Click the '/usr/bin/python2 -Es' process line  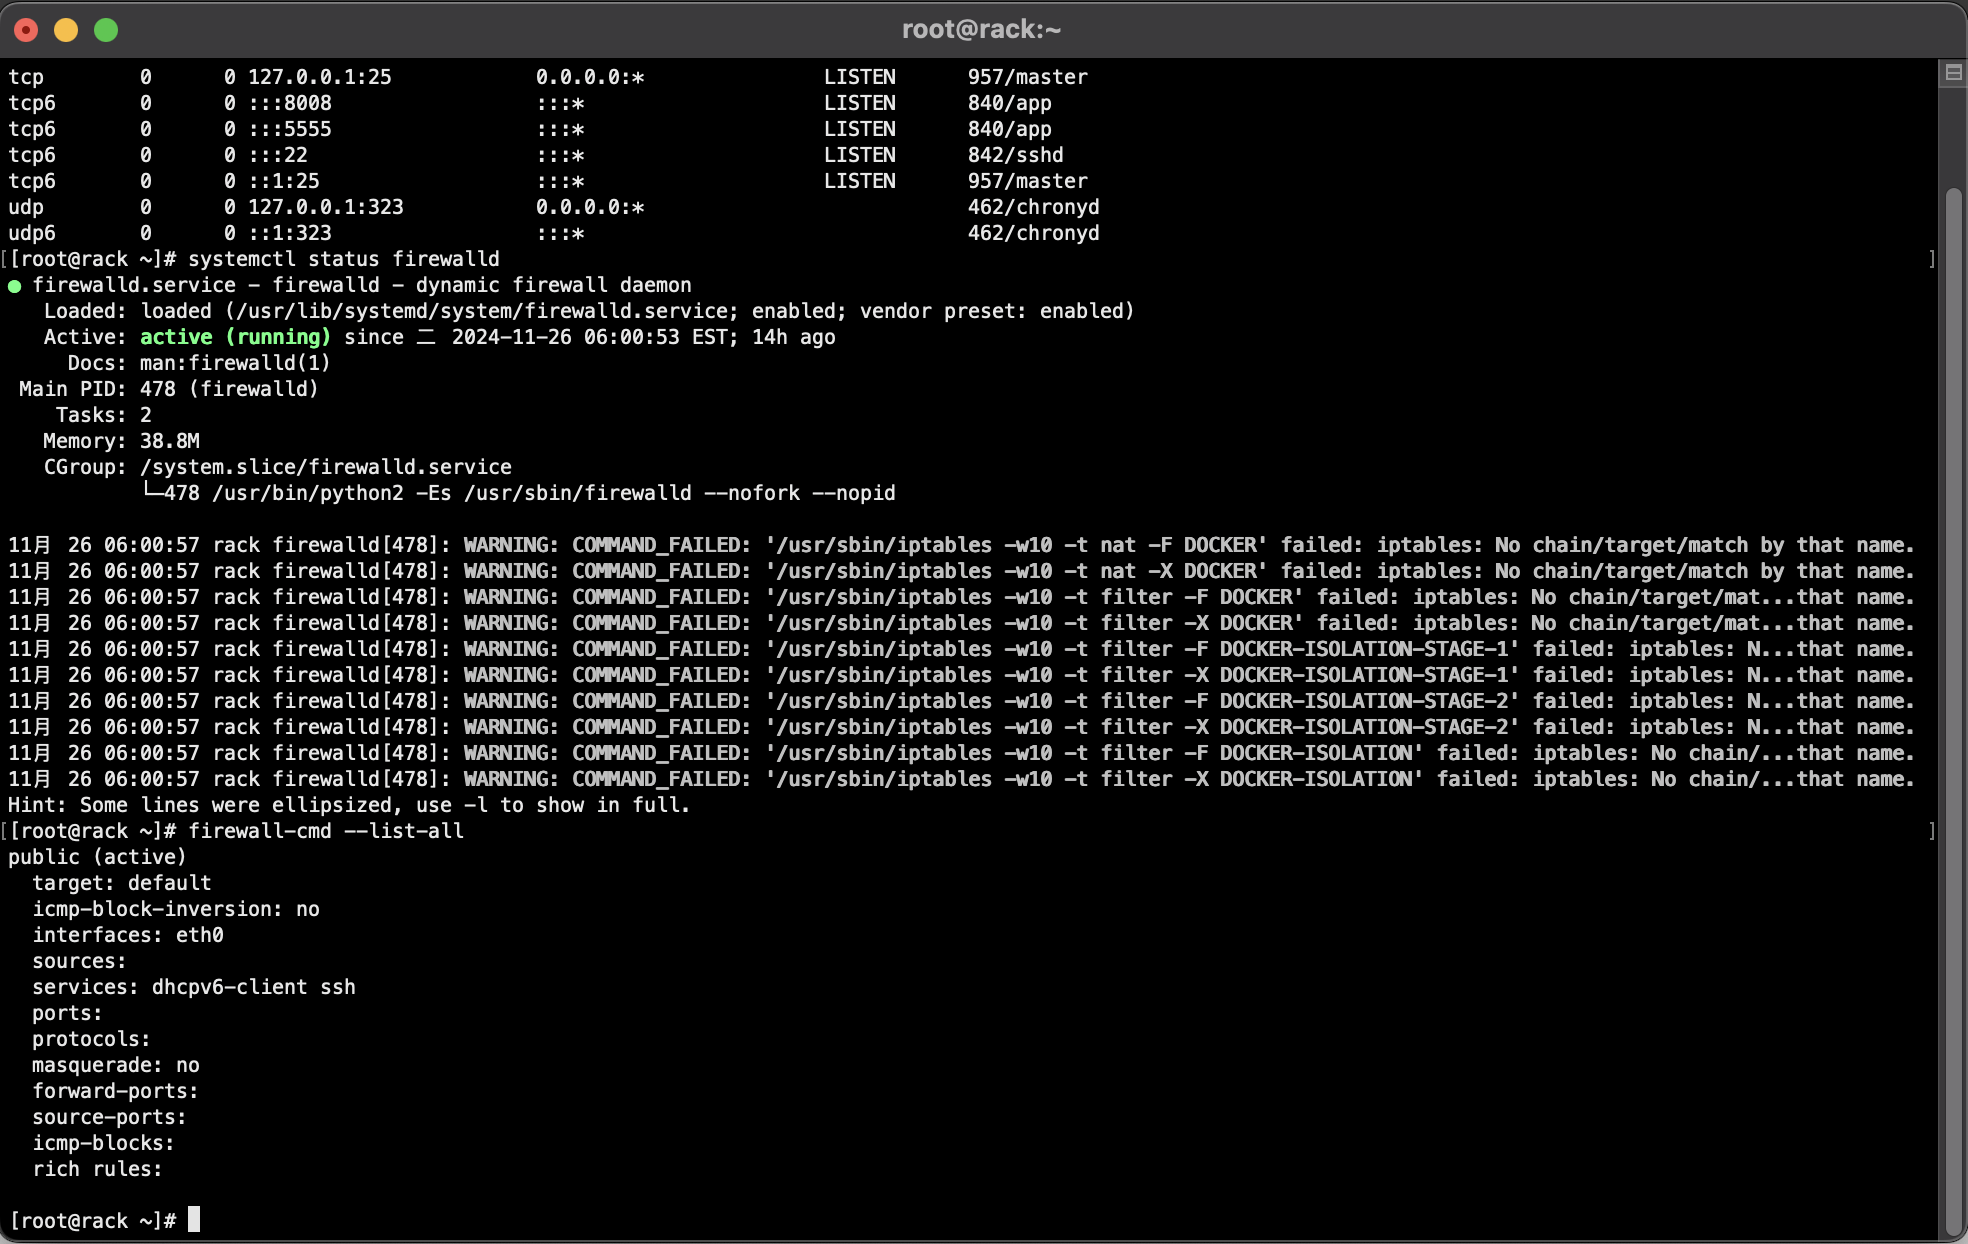[x=520, y=493]
